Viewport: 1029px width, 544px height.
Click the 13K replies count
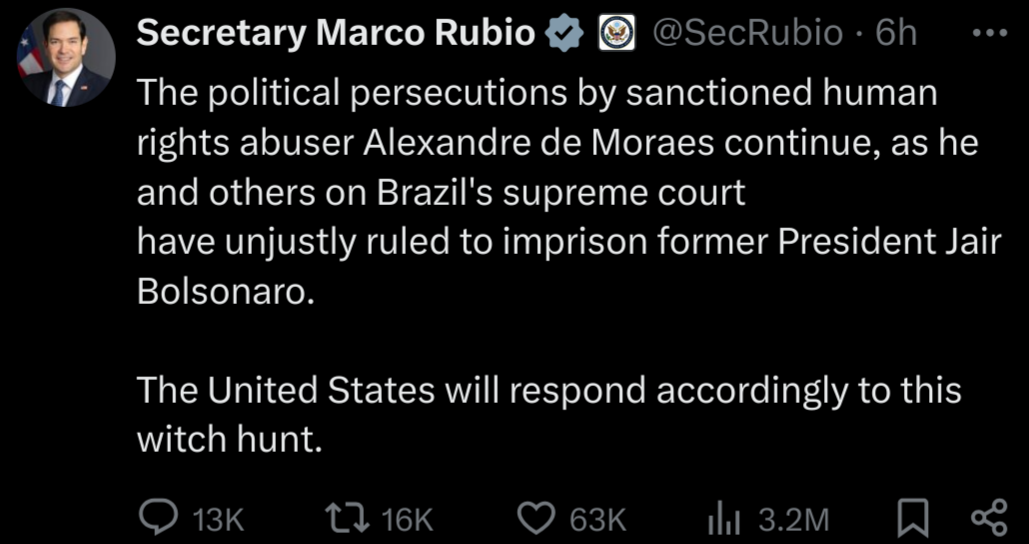pyautogui.click(x=220, y=520)
